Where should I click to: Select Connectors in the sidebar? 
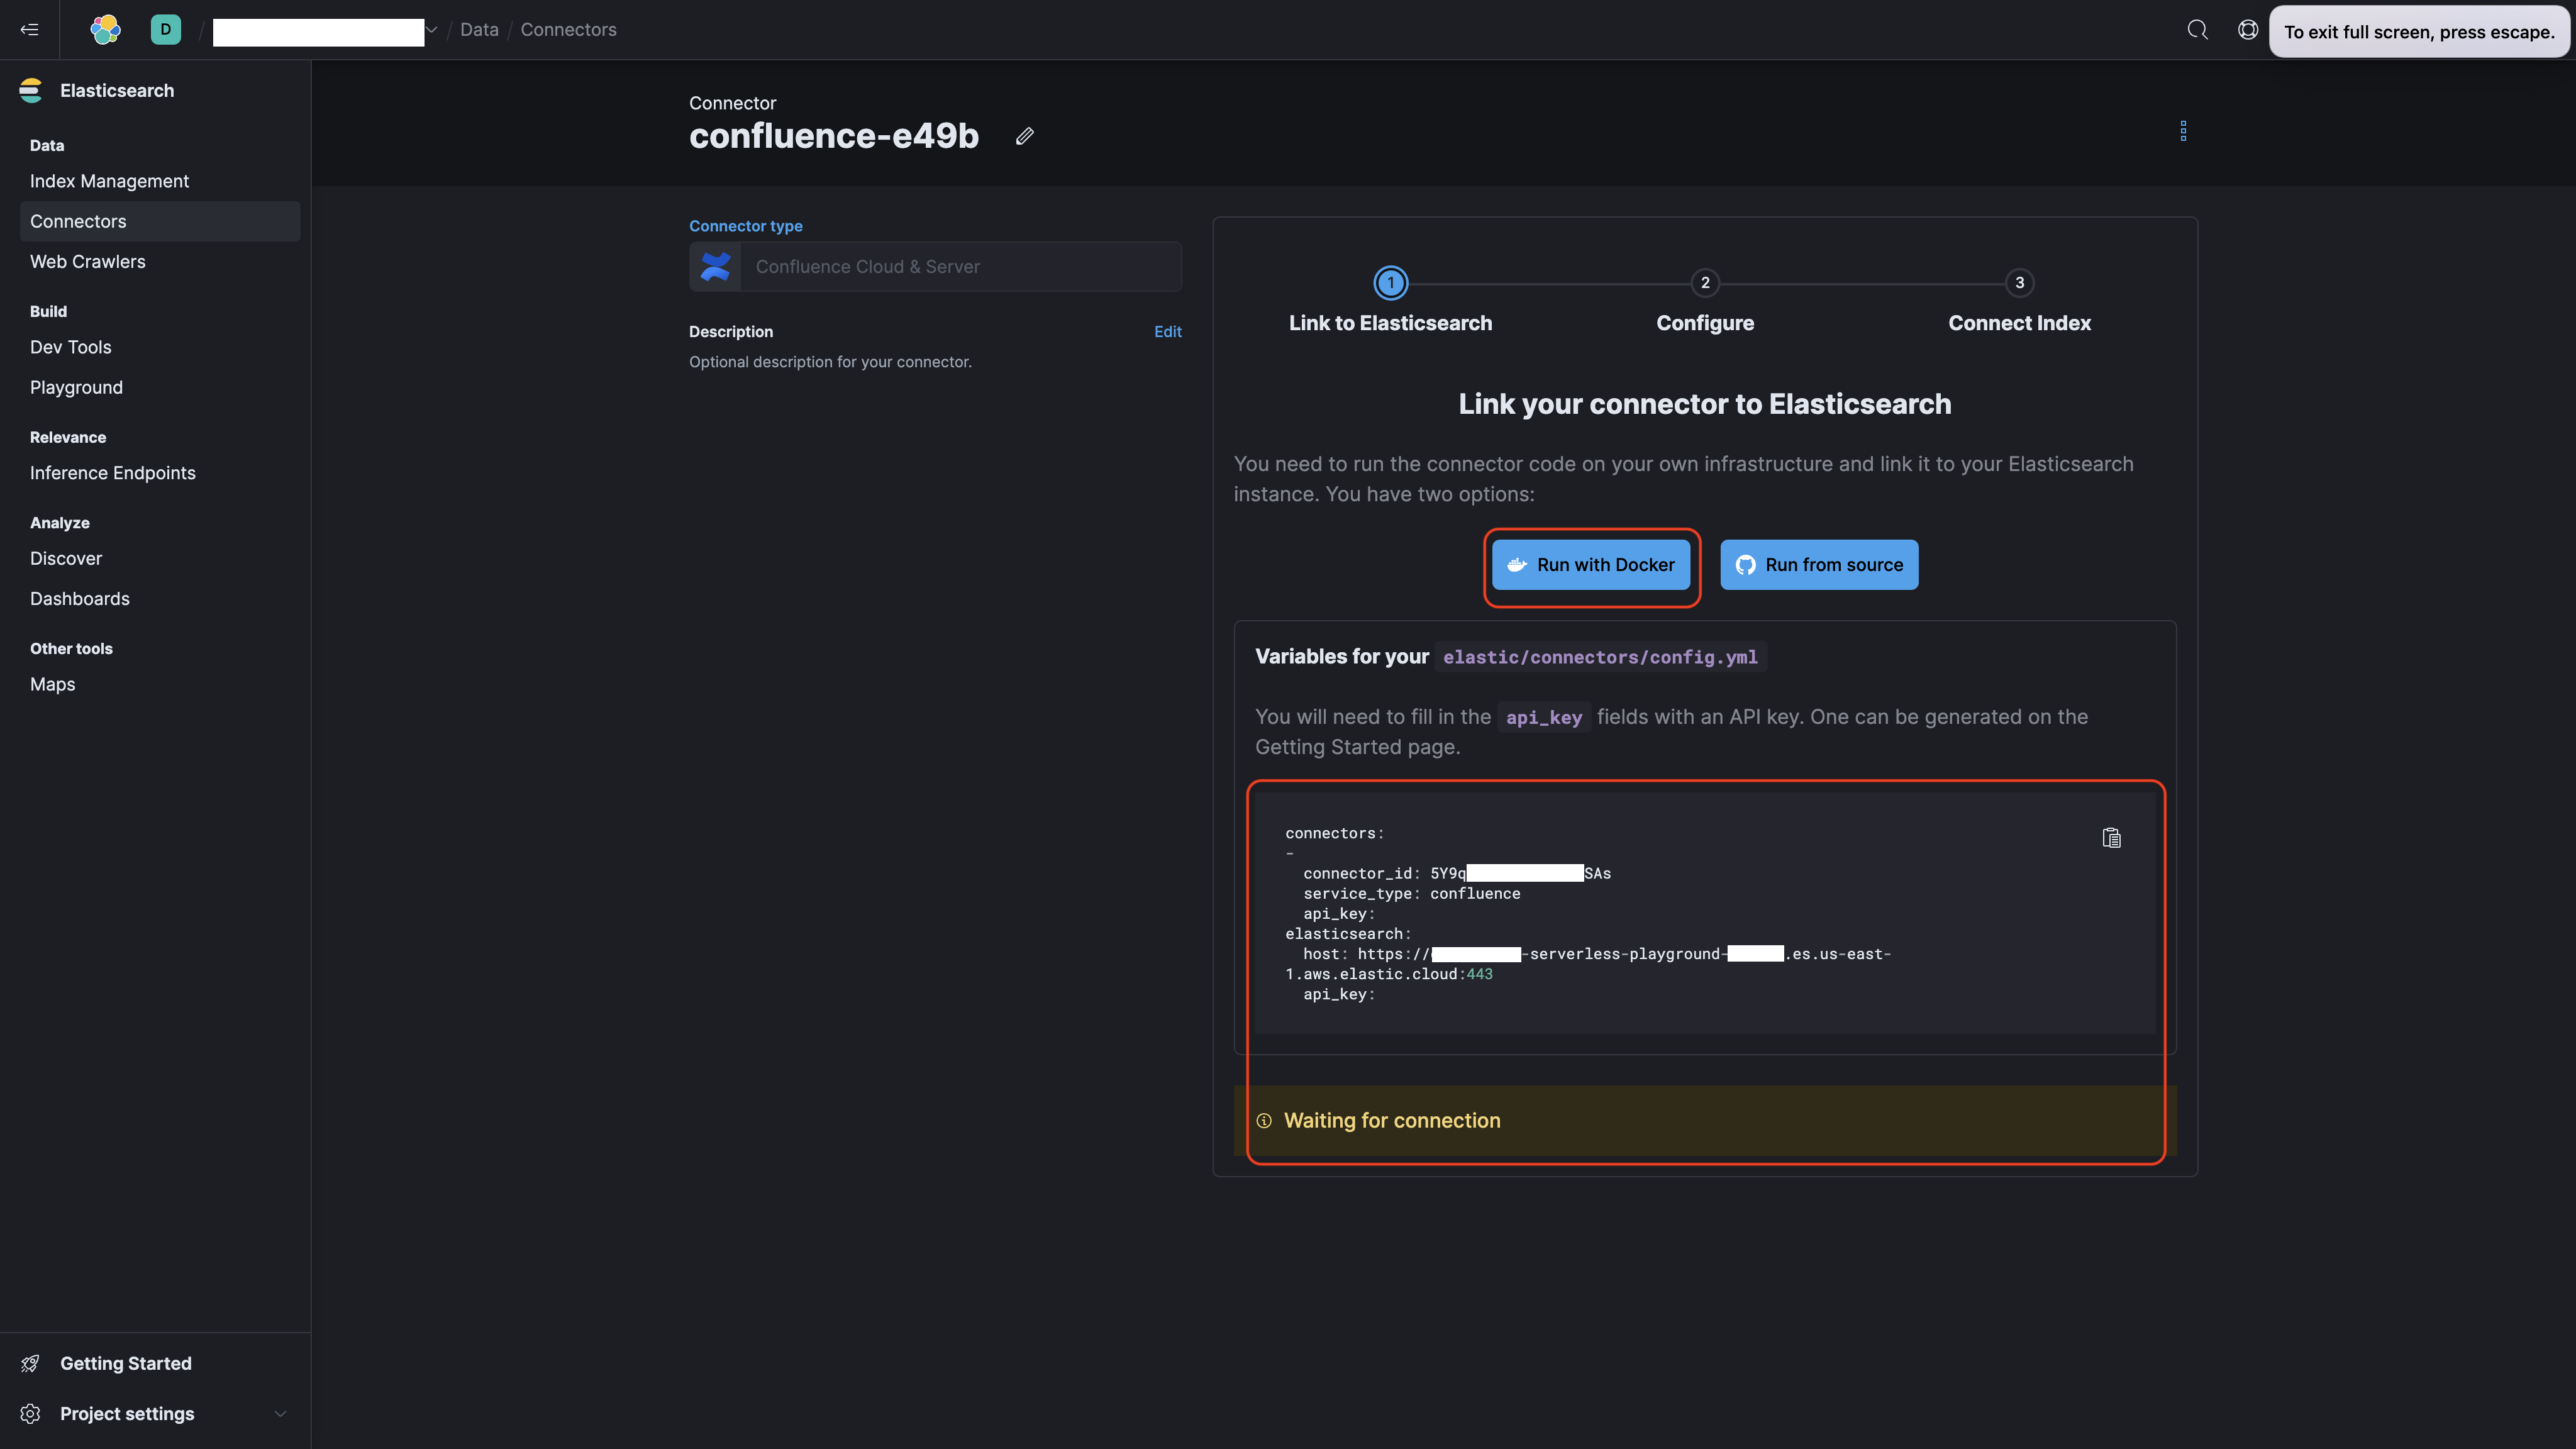click(x=160, y=221)
